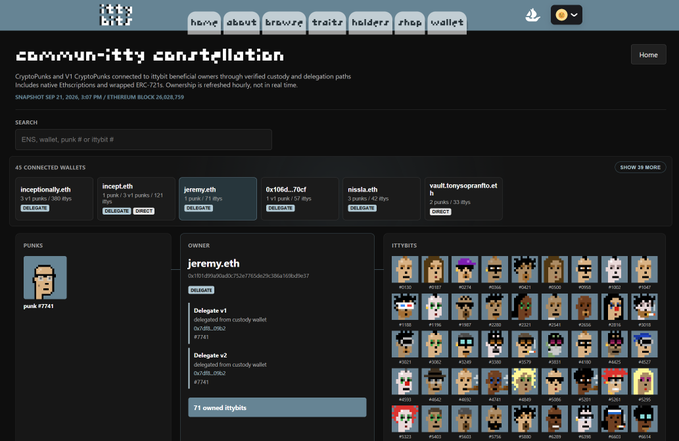This screenshot has height=441, width=679.
Task: Open ittybit #5261 with red spiky hair
Action: 614,382
